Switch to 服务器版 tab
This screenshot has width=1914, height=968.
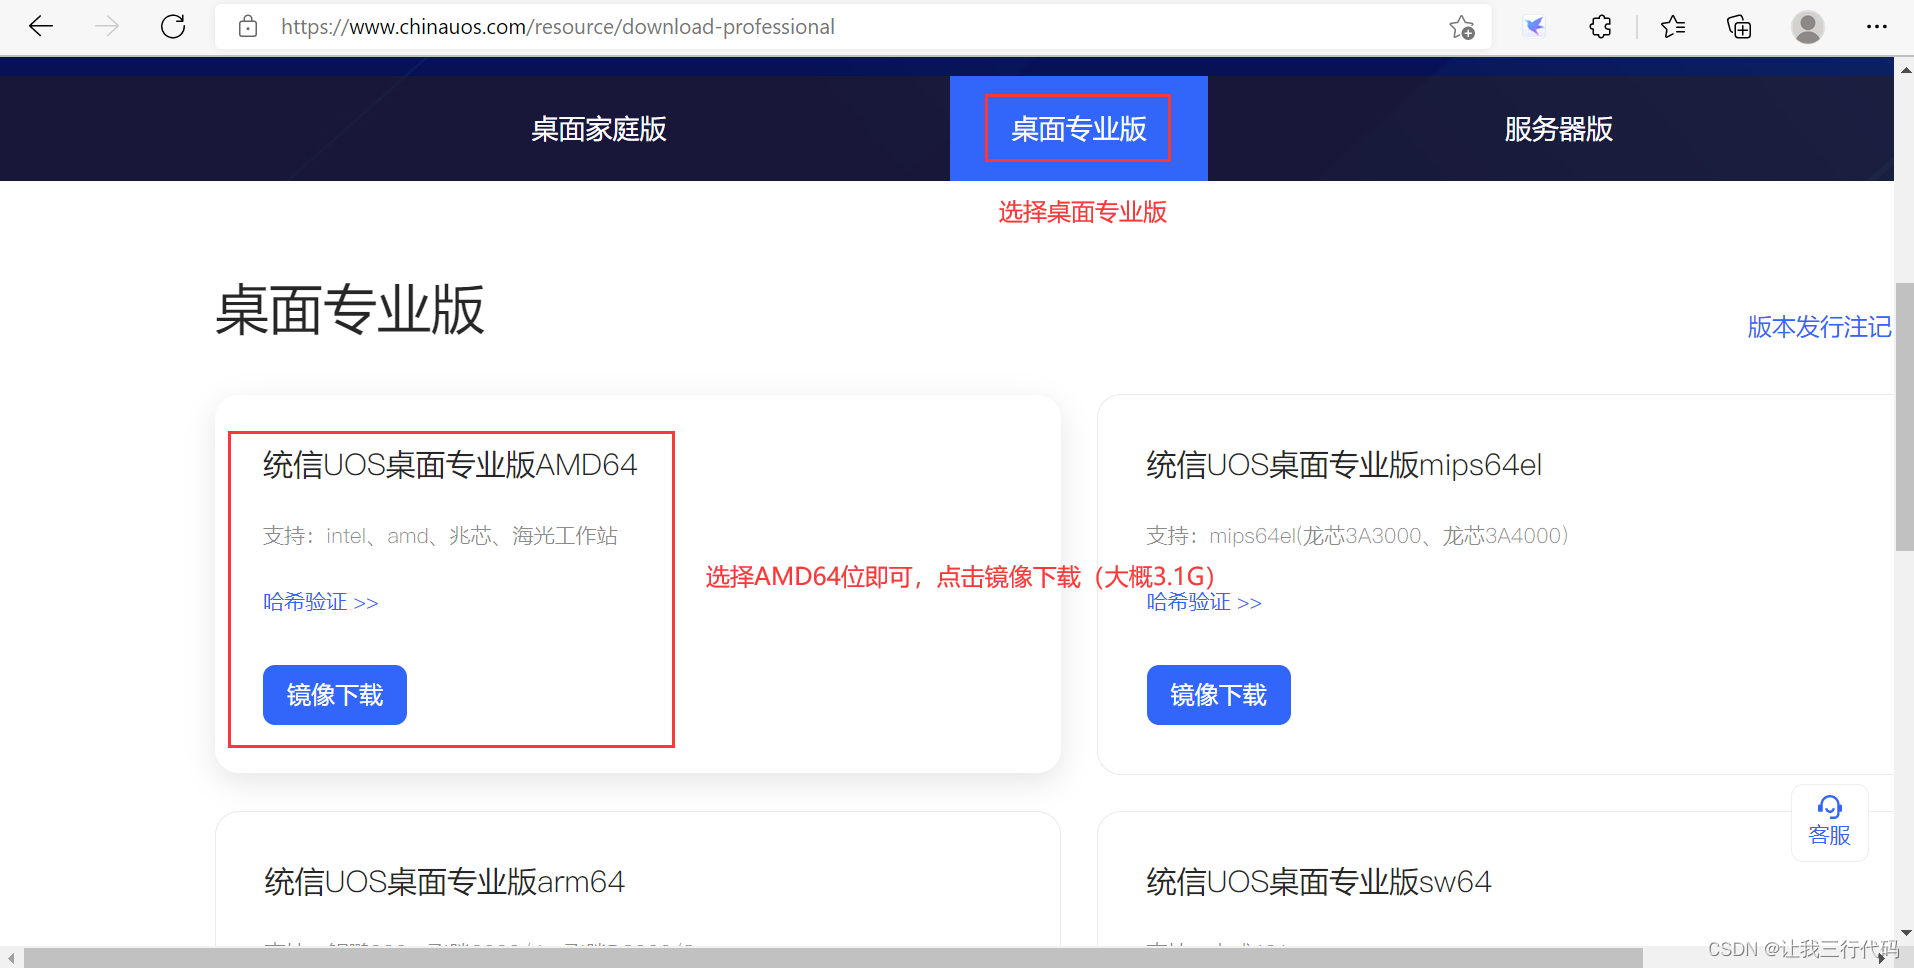click(x=1558, y=129)
